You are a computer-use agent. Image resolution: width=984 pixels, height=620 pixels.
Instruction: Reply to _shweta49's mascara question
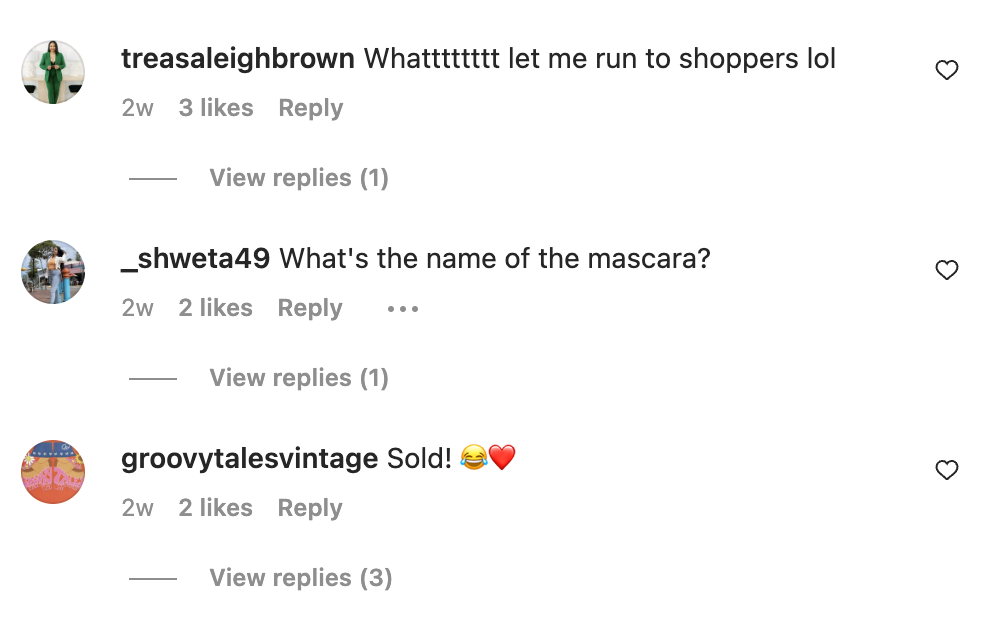[310, 308]
